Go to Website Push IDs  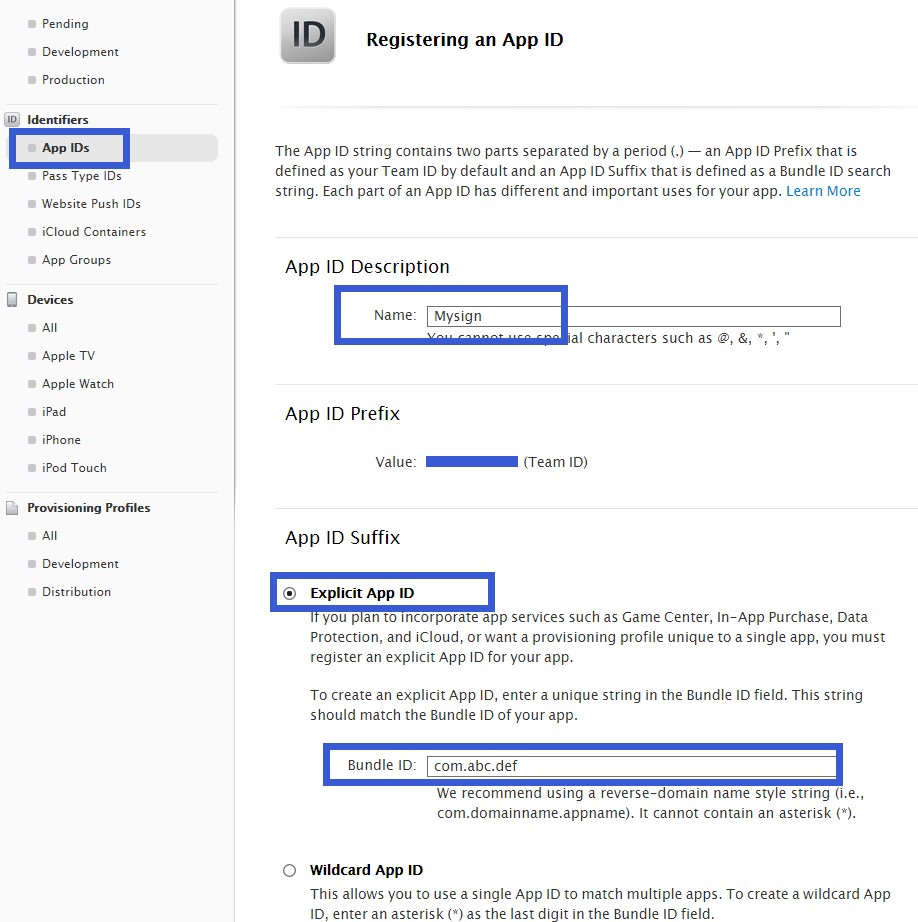[x=91, y=204]
